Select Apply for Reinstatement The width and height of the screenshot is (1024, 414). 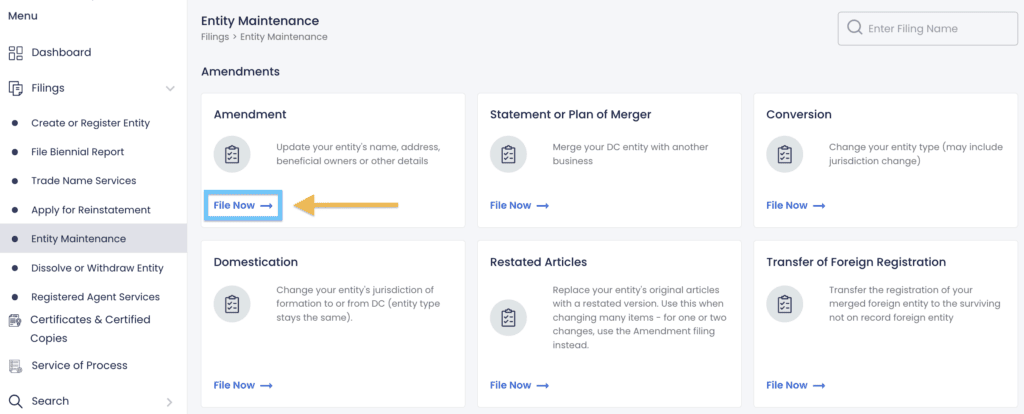tap(93, 210)
